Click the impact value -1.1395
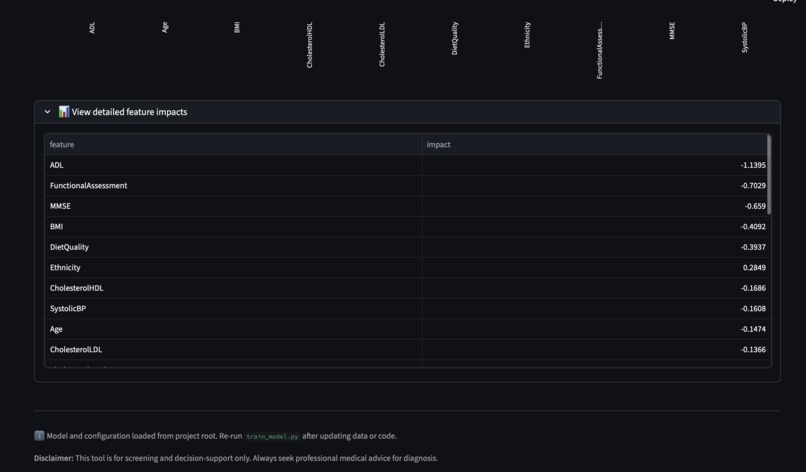Image resolution: width=806 pixels, height=472 pixels. tap(753, 165)
